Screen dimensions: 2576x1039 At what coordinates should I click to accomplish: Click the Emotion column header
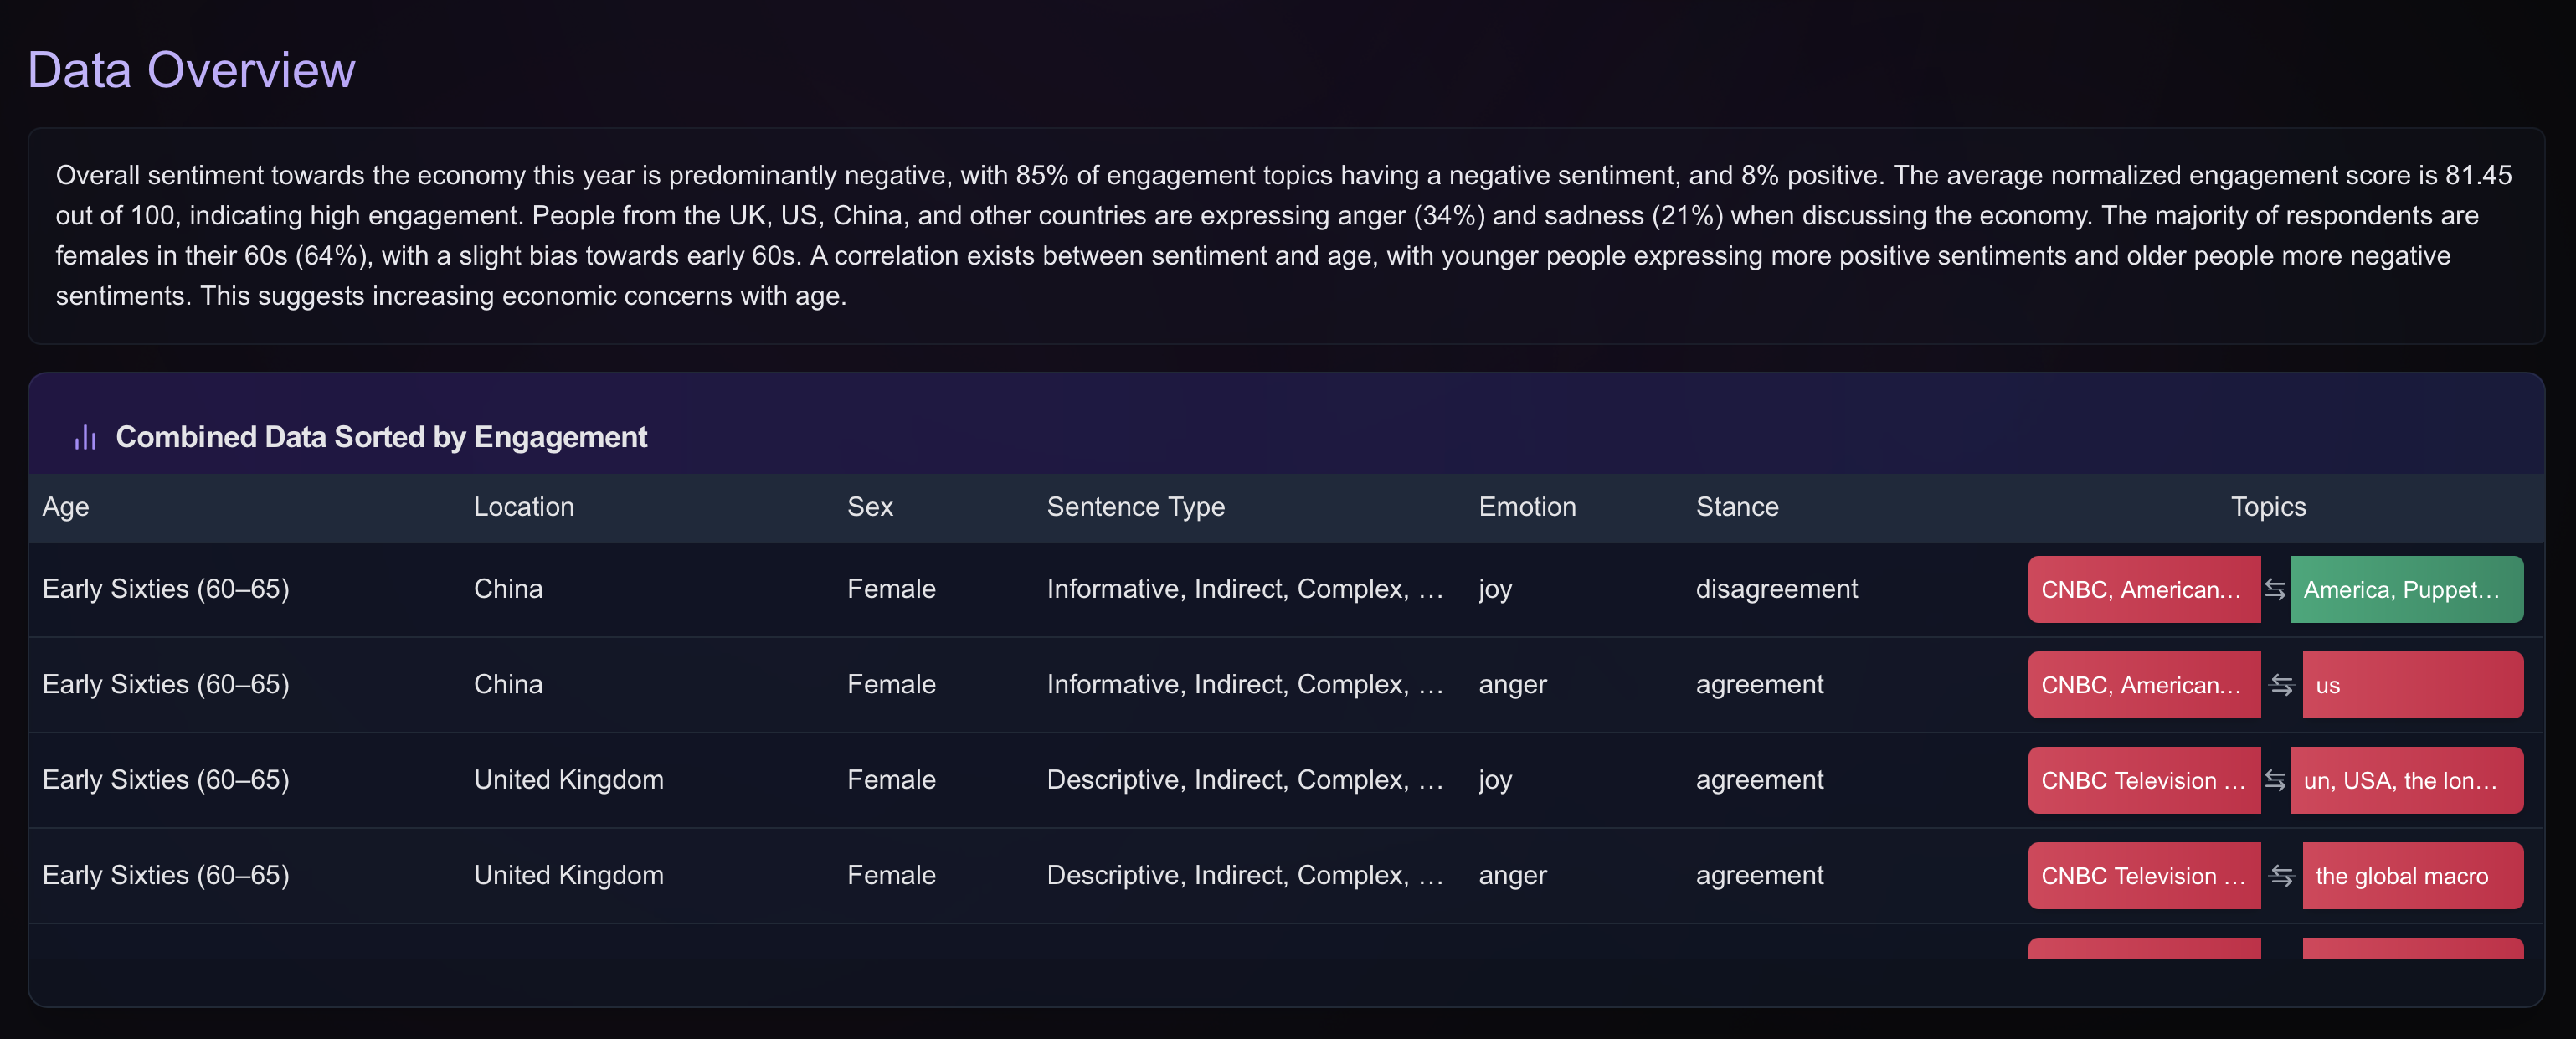point(1526,507)
